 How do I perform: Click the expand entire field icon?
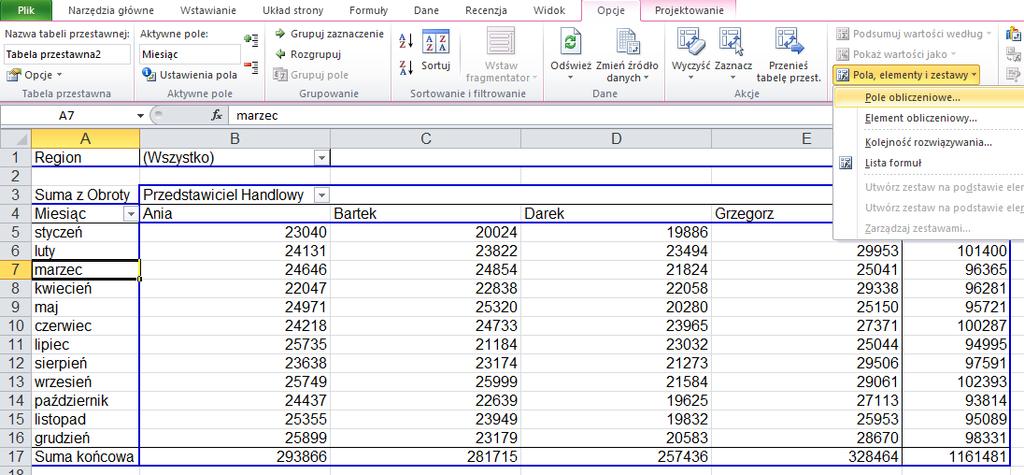(251, 40)
